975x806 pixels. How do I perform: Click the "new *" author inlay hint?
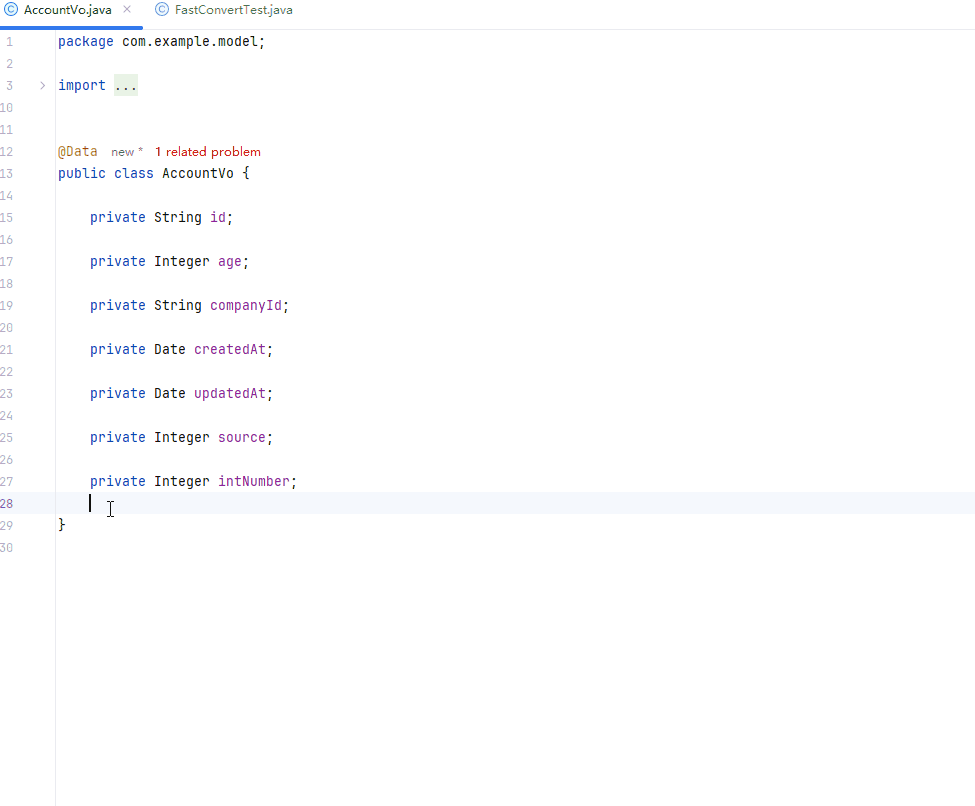(127, 152)
